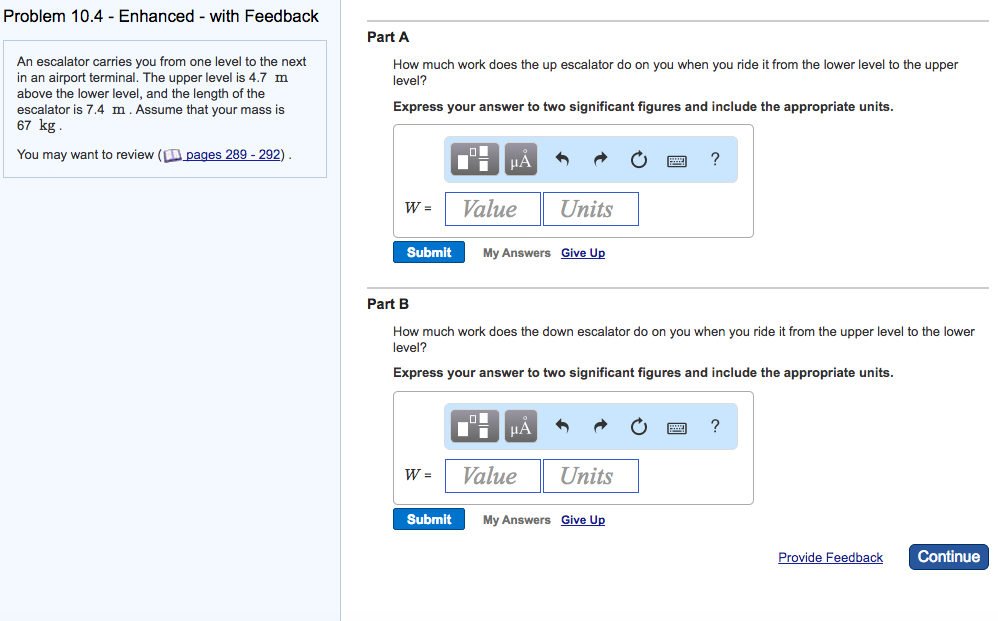Click undo arrow in Part B toolbar
The height and width of the screenshot is (621, 998).
click(x=562, y=426)
